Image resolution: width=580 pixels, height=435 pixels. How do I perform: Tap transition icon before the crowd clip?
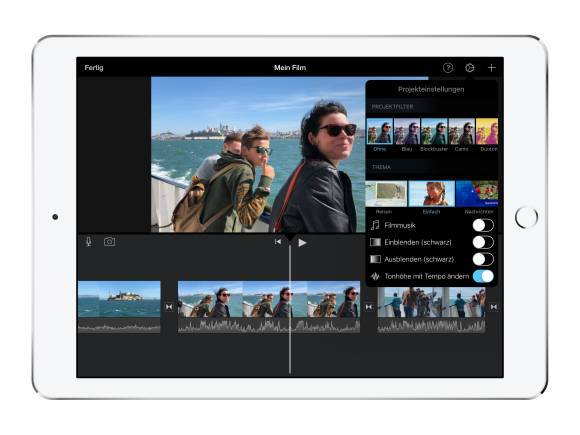369,307
